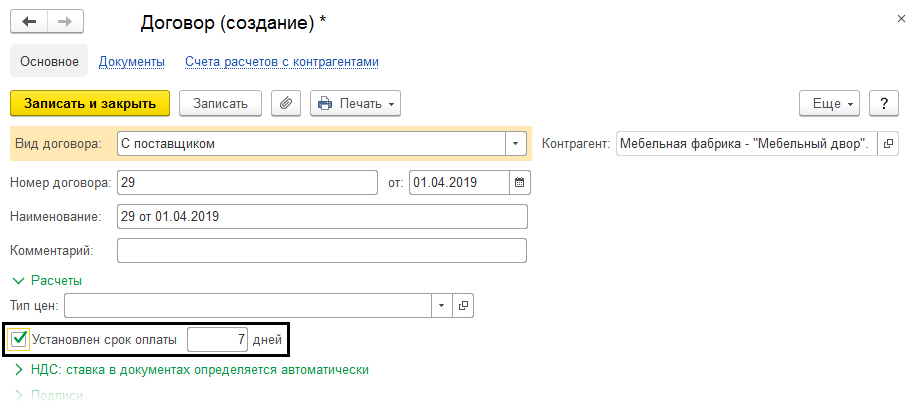Click the forward navigation arrow

coord(65,21)
